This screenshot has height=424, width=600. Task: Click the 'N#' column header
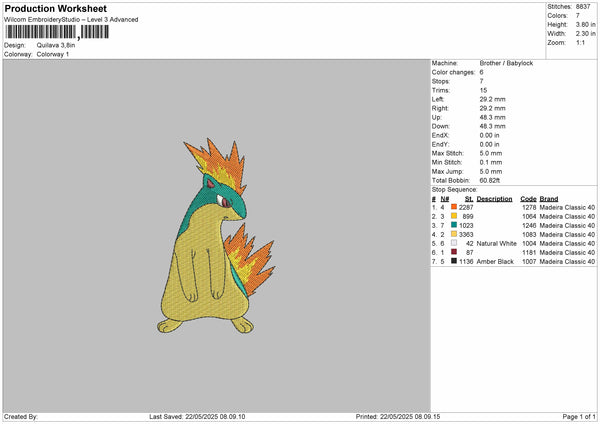coord(445,199)
